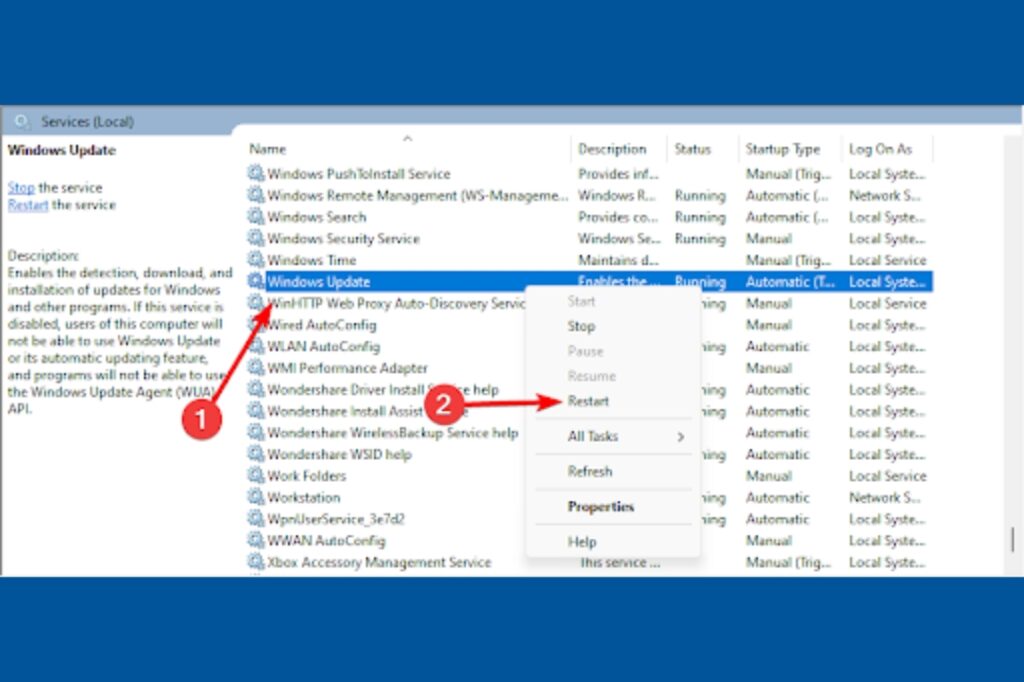Screen dimensions: 1024x682
Task: Click the Work Folders service gear icon
Action: 256,476
